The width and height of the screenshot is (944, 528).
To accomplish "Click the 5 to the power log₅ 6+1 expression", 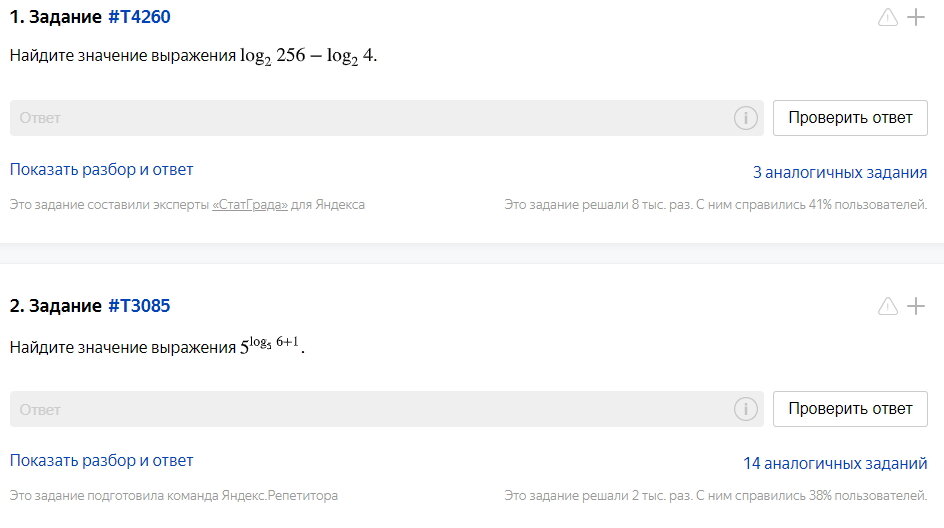I will [270, 346].
